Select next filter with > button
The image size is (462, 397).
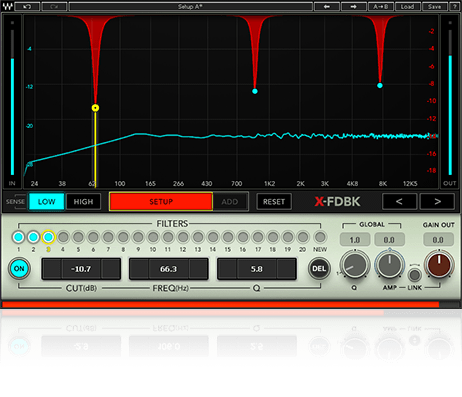(437, 201)
